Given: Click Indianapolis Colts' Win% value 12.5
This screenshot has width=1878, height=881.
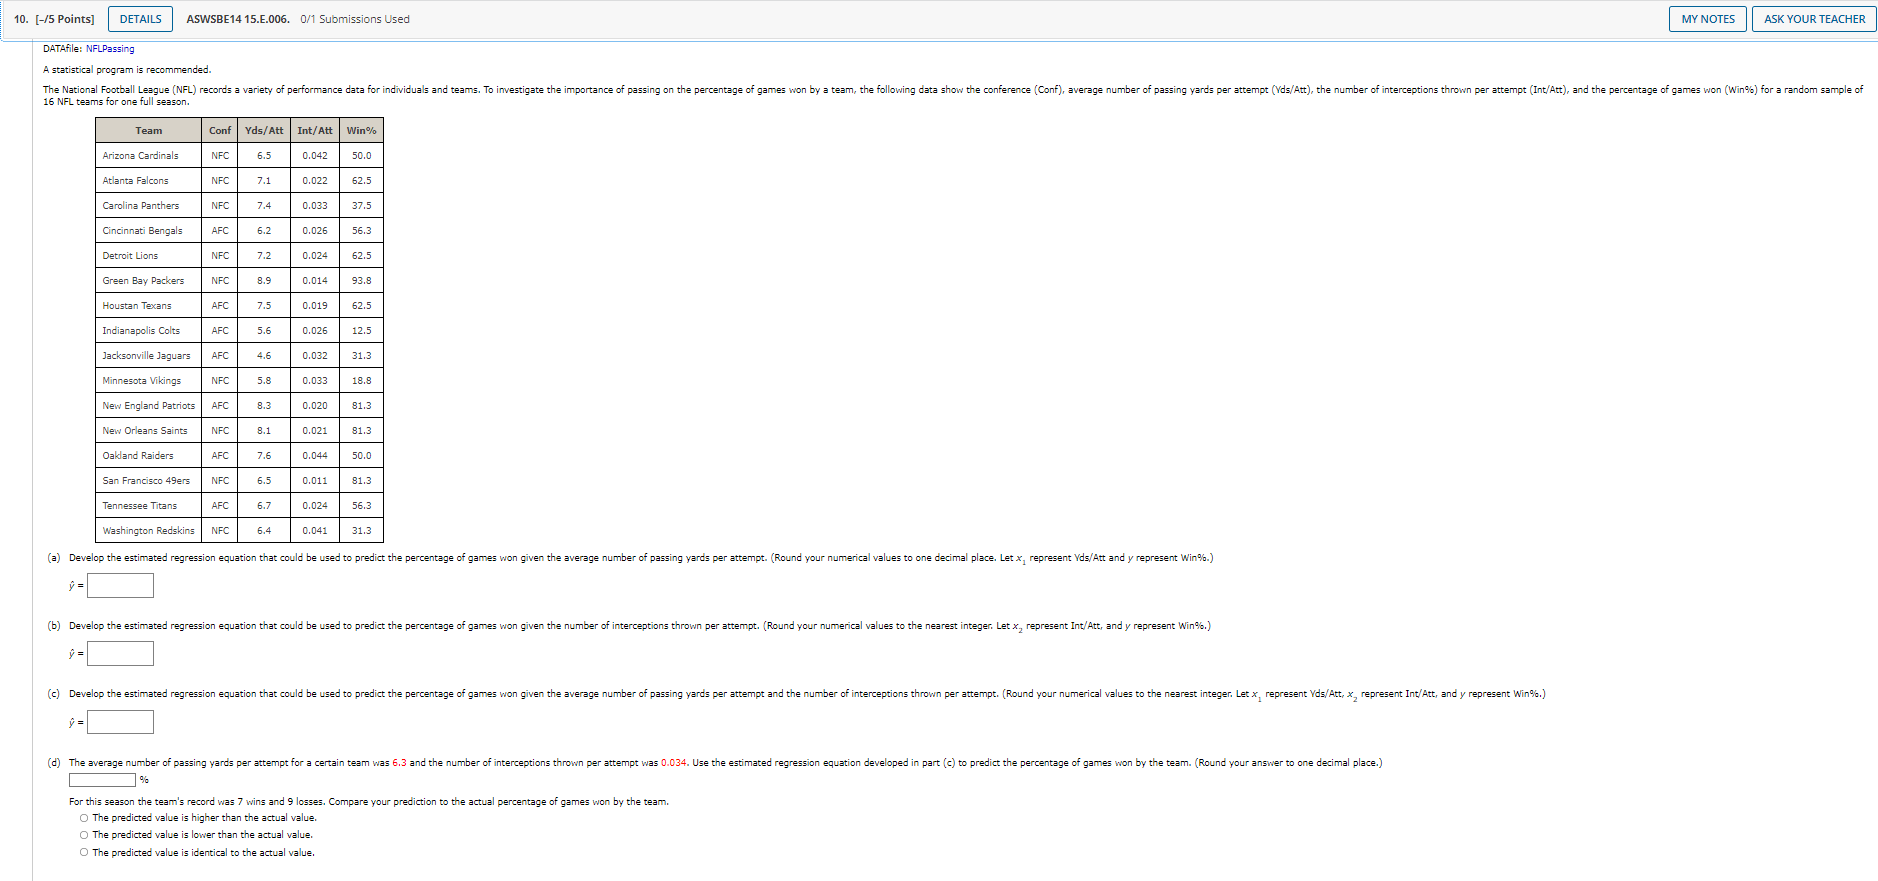Looking at the screenshot, I should [361, 331].
